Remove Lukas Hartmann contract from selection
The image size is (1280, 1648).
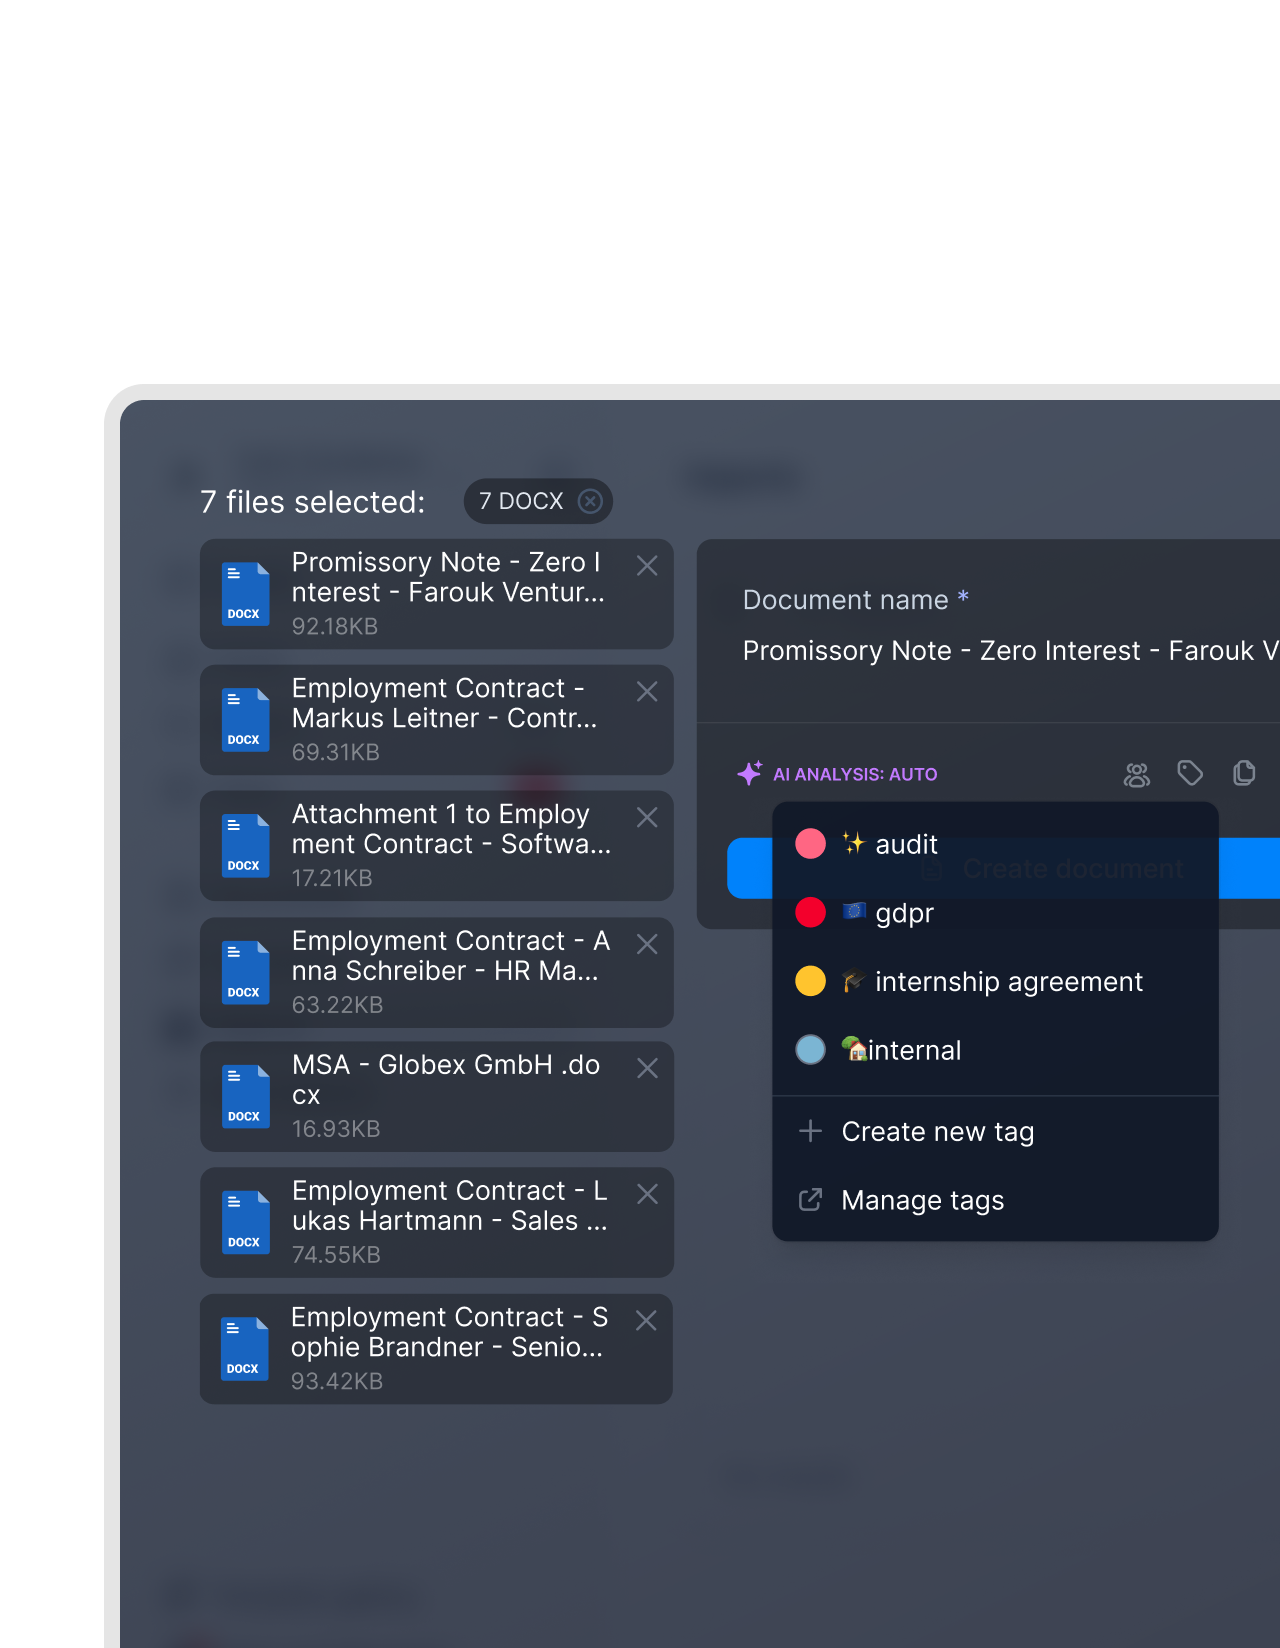(647, 1195)
